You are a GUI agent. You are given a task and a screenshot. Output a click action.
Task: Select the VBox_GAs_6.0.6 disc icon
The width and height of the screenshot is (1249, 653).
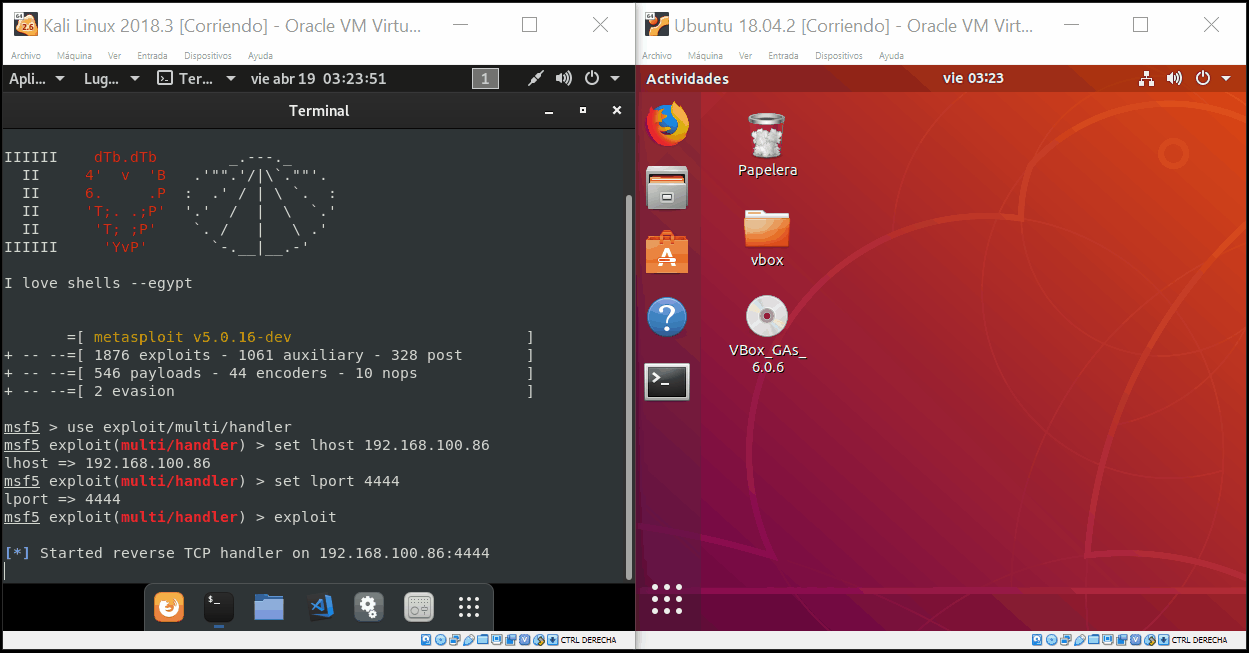(x=767, y=335)
